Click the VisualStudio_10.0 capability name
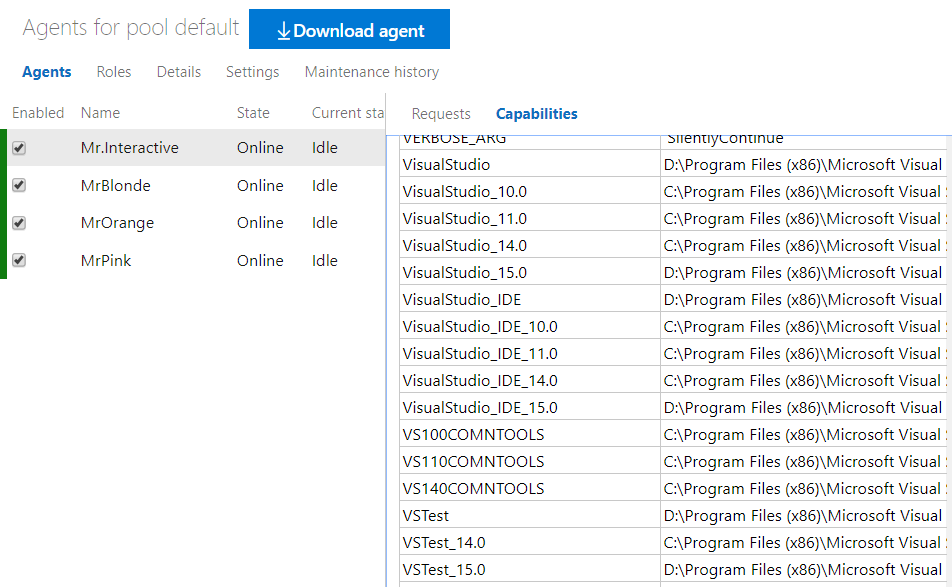 click(x=464, y=192)
